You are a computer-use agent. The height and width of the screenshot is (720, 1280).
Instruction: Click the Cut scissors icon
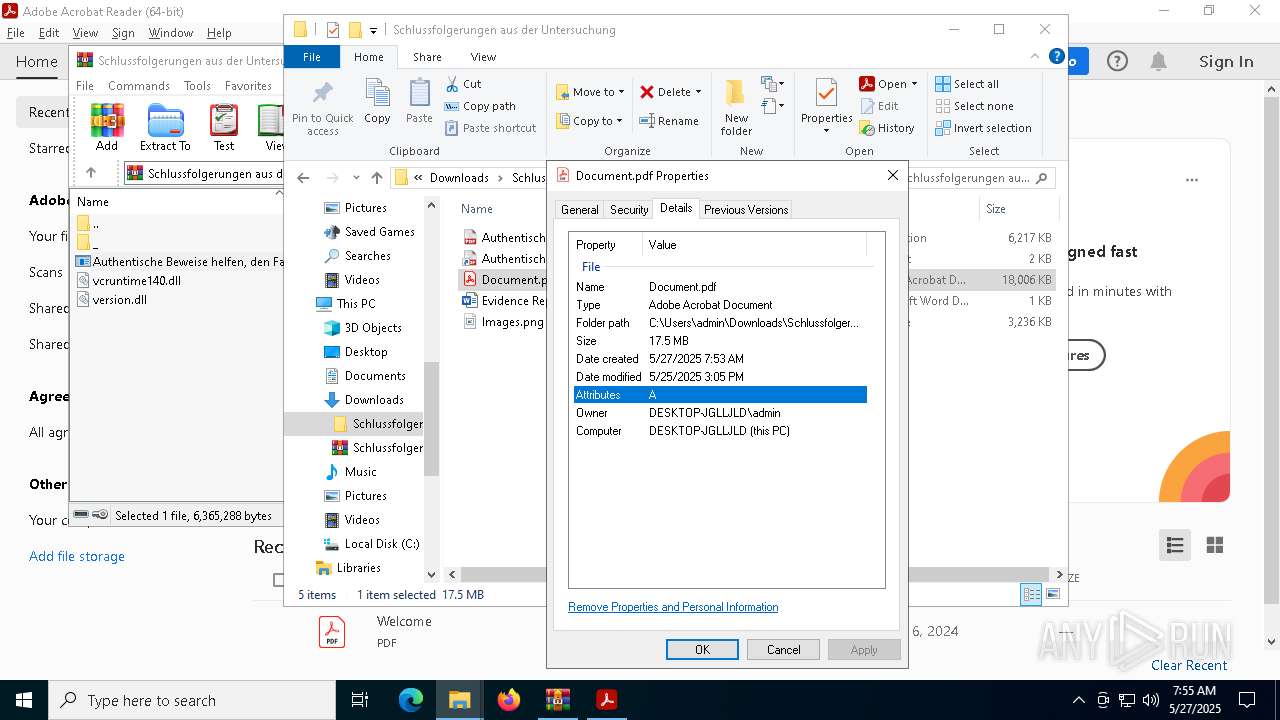452,84
